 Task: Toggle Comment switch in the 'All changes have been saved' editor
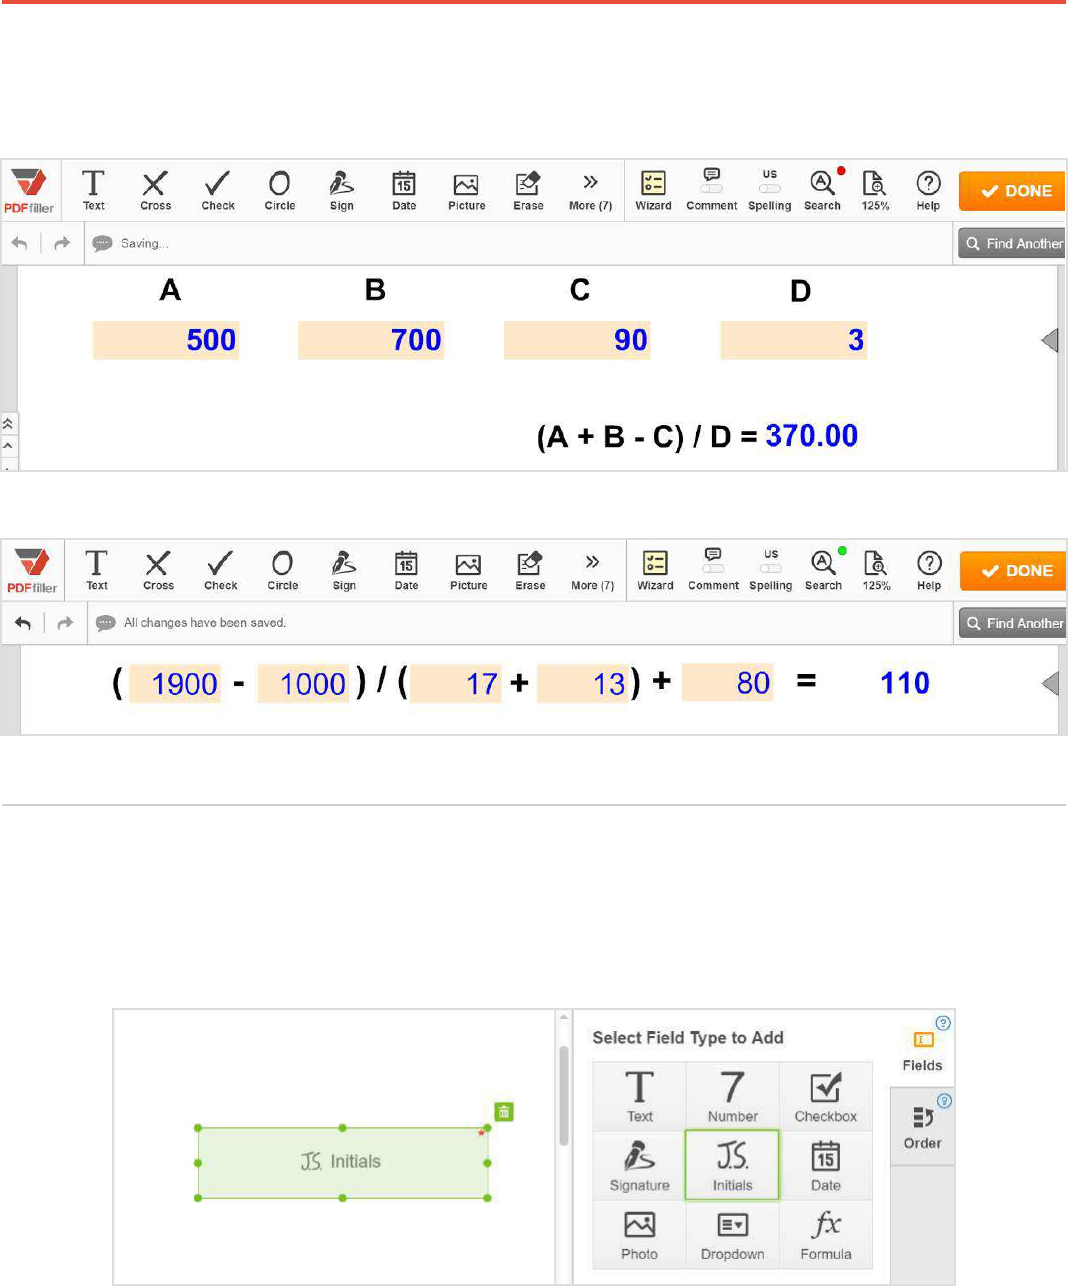pos(713,569)
